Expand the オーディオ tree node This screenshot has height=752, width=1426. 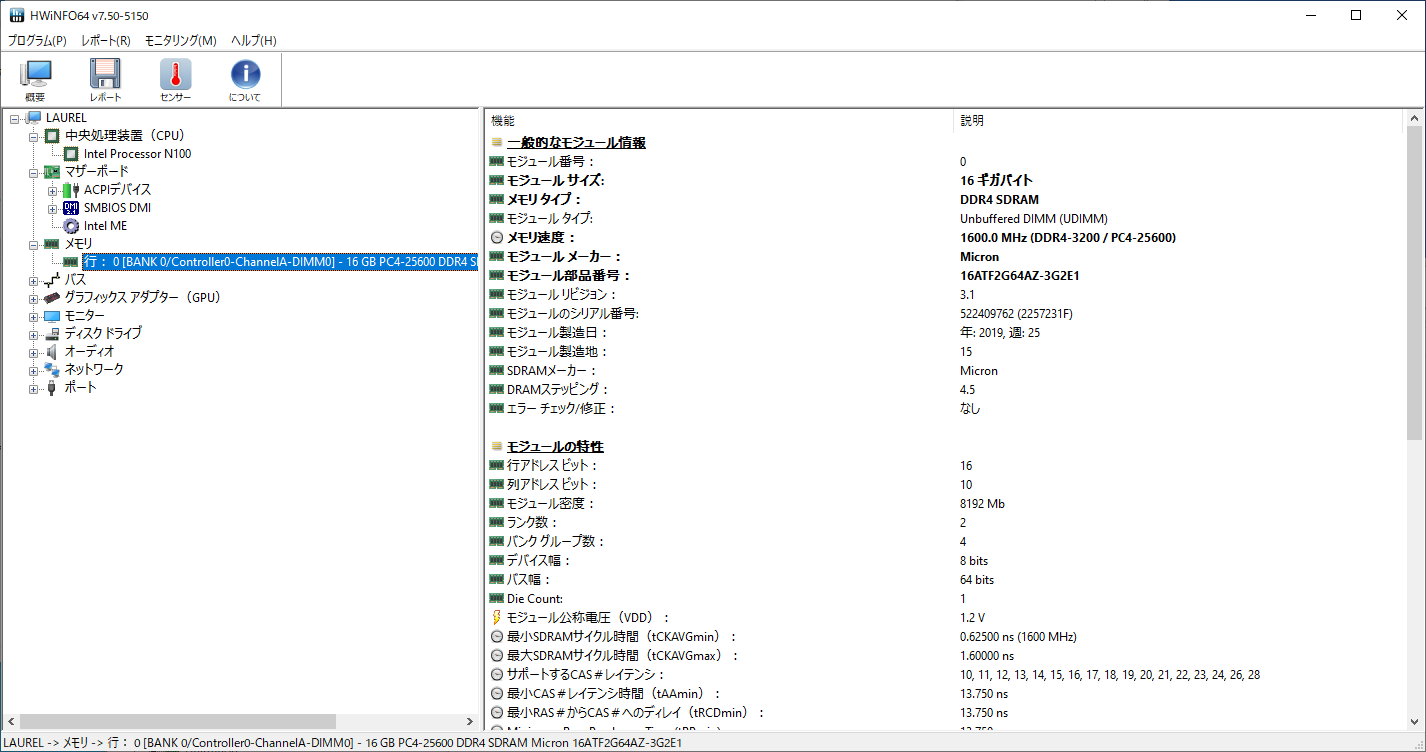tap(34, 352)
